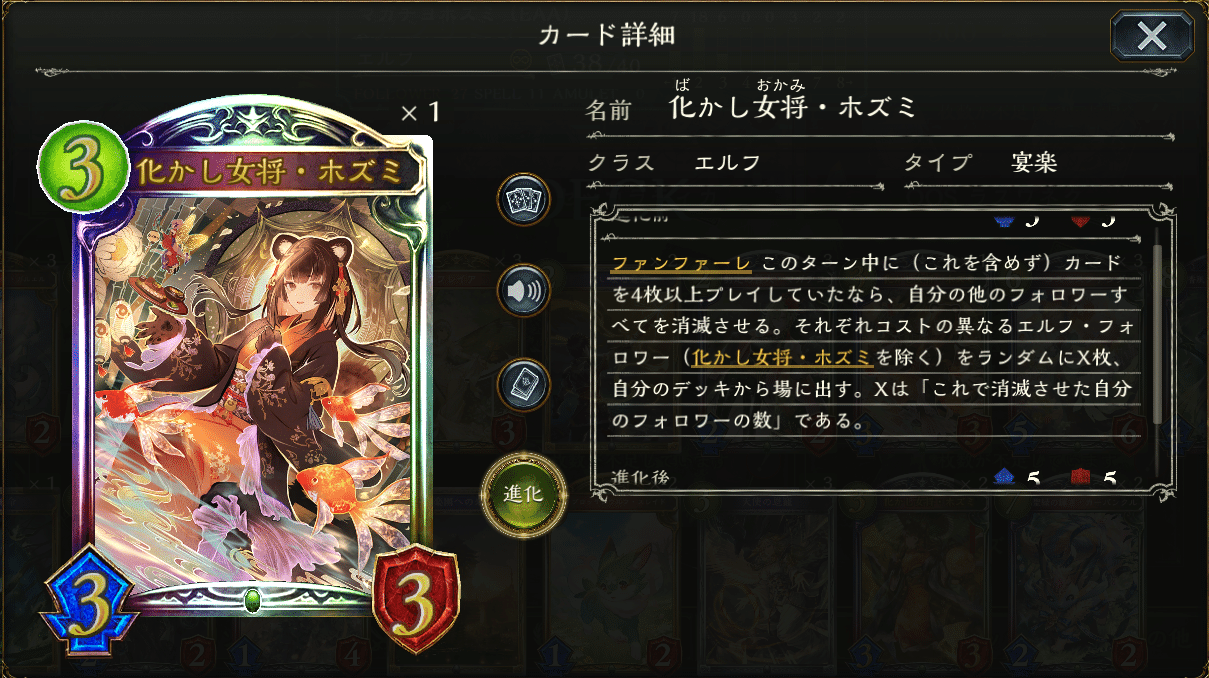Open the ファンファーレ keyword link
This screenshot has width=1209, height=678.
click(681, 264)
